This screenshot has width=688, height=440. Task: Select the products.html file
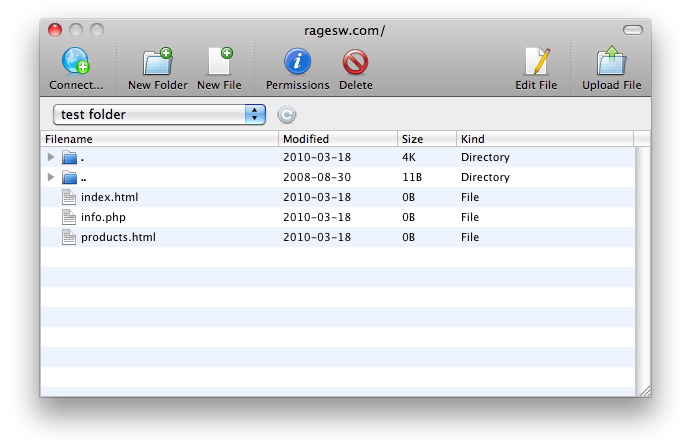click(x=118, y=237)
